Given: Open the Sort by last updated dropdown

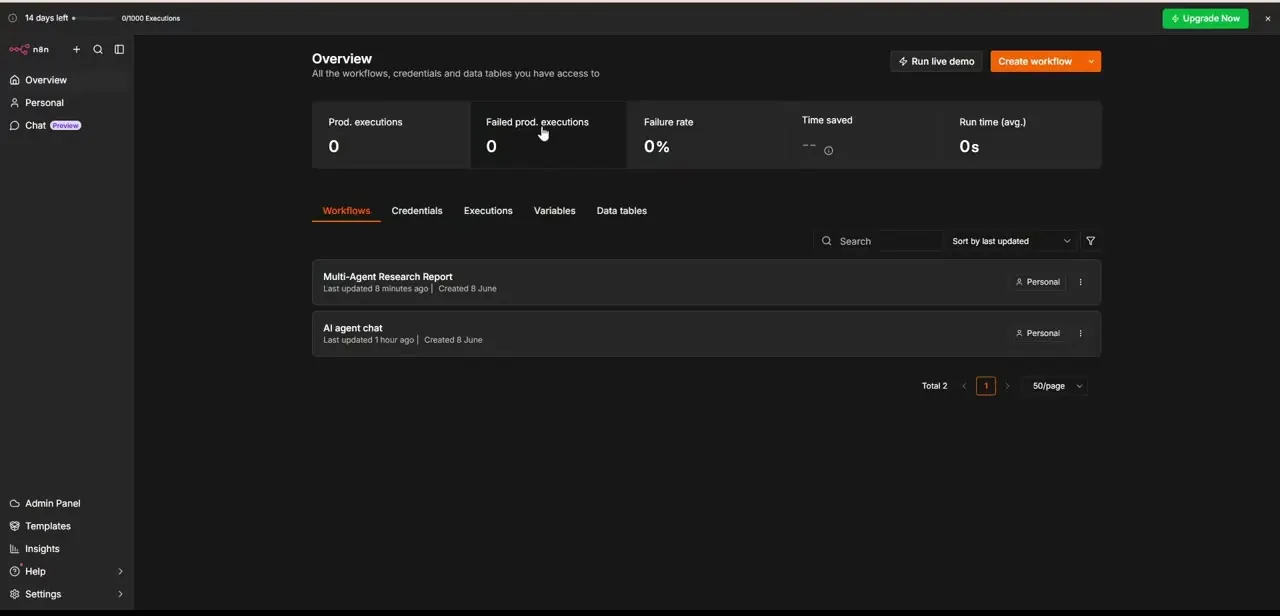Looking at the screenshot, I should 1011,241.
